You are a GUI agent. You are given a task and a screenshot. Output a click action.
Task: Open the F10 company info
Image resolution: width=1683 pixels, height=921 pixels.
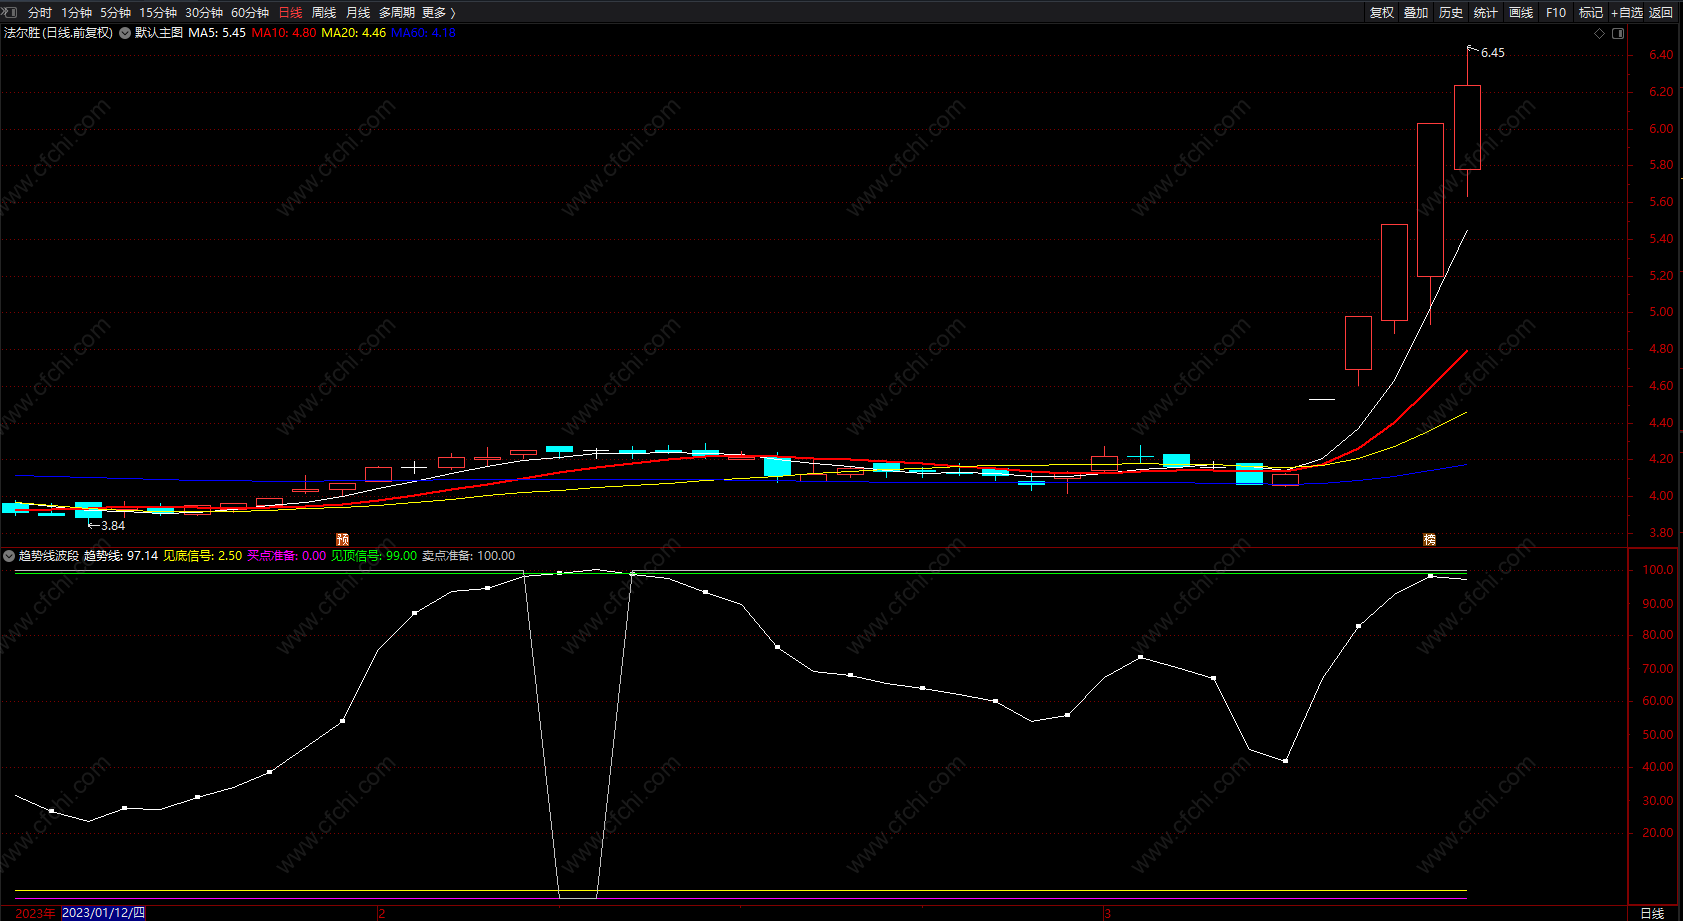pos(1556,13)
